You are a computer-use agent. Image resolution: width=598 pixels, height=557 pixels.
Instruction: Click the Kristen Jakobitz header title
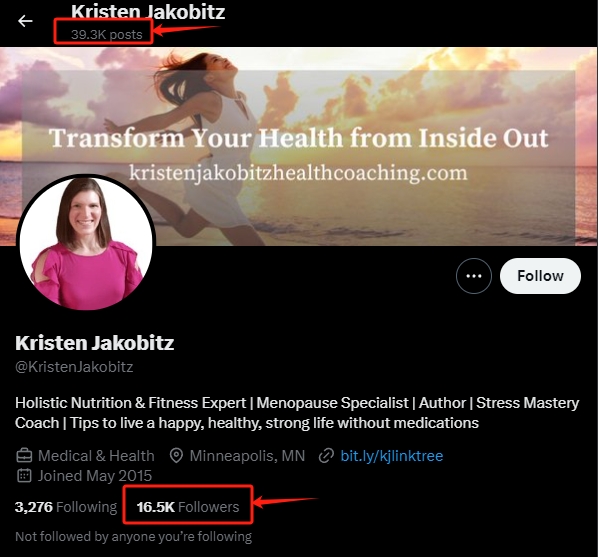[x=148, y=12]
